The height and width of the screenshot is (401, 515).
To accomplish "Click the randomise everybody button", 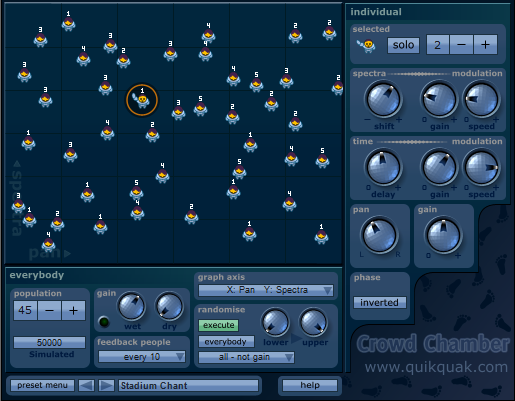I will click(226, 341).
